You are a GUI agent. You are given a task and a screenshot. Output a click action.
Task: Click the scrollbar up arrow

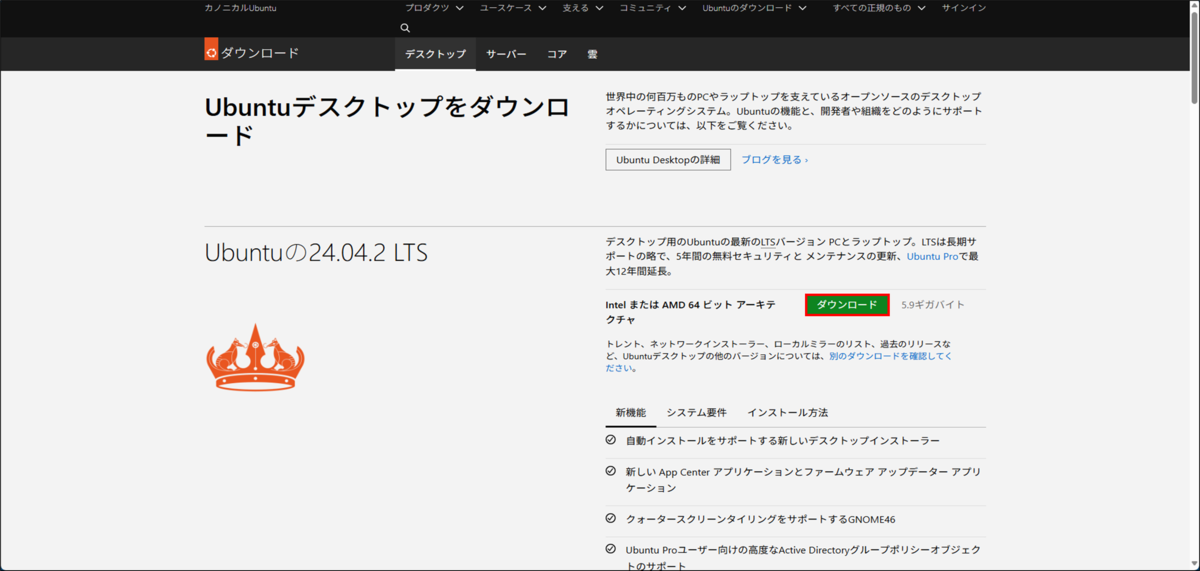(1194, 5)
